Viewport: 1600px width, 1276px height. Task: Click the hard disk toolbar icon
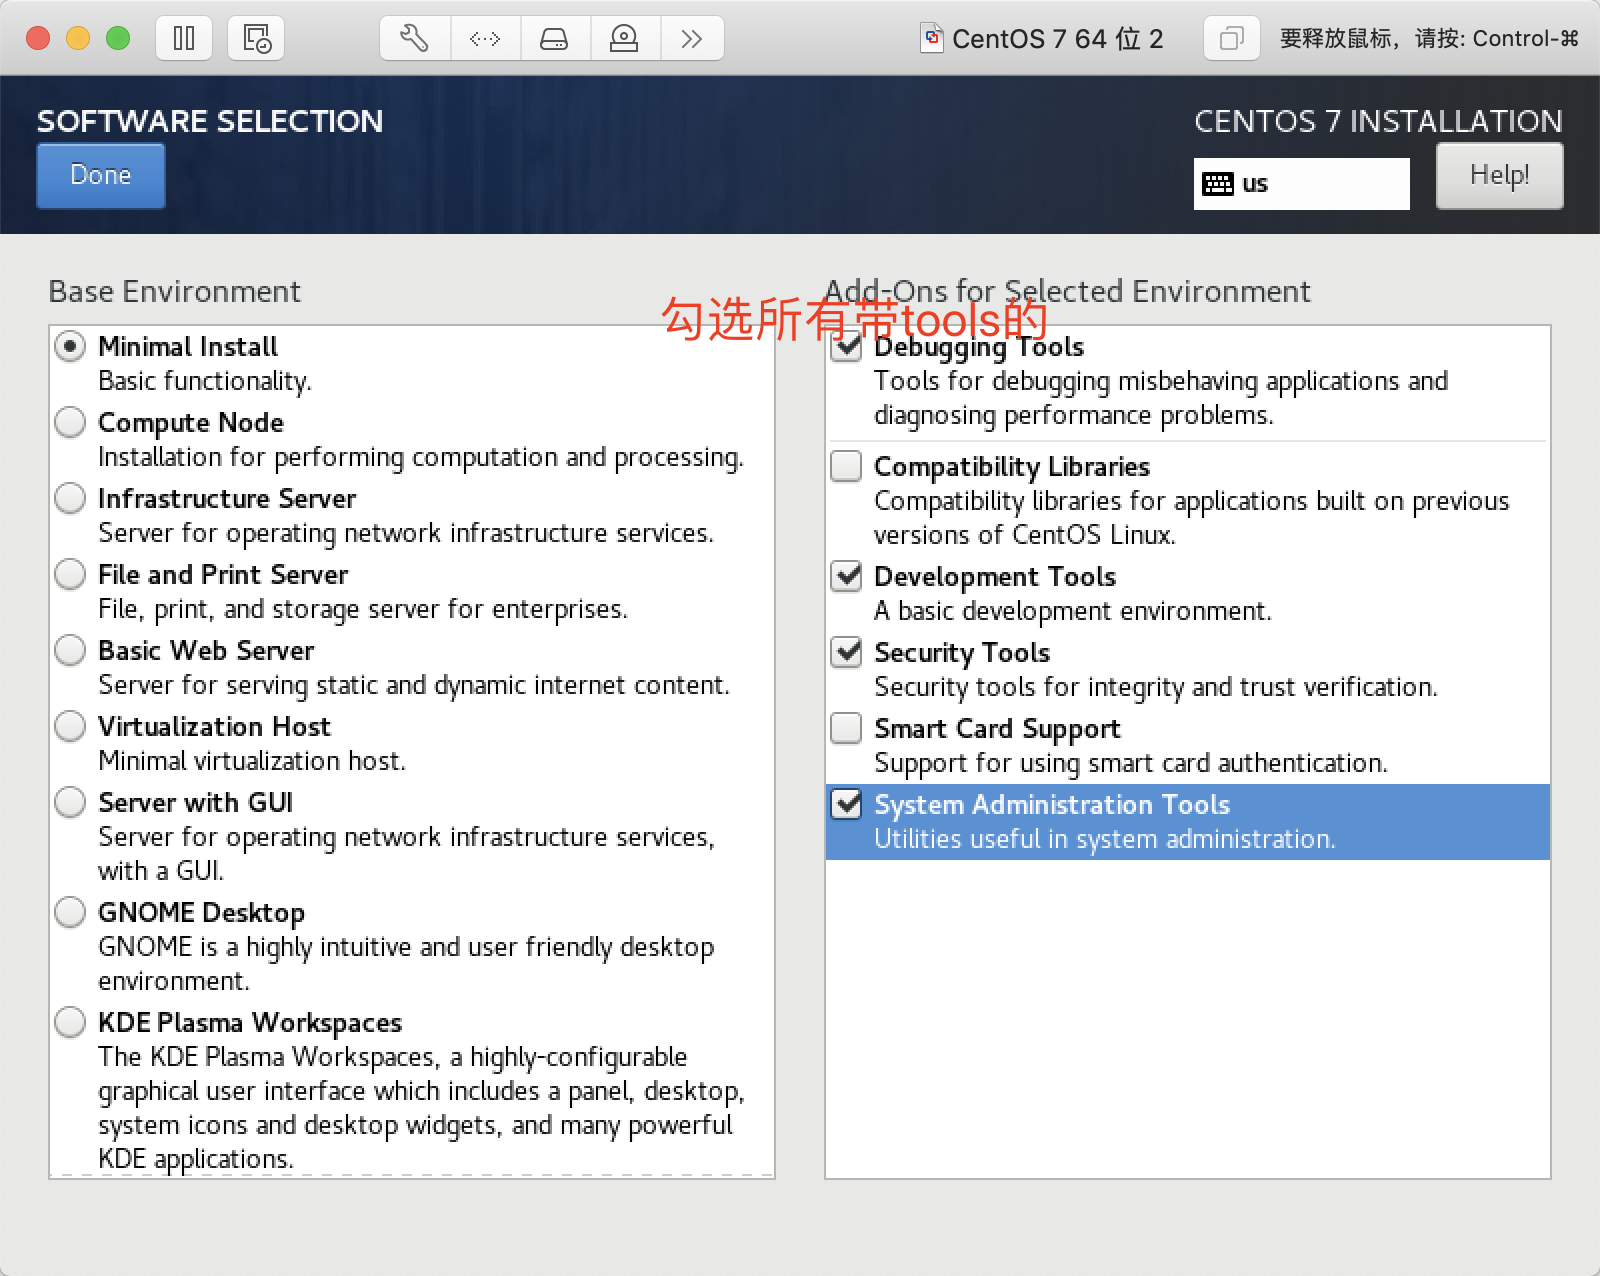coord(555,39)
